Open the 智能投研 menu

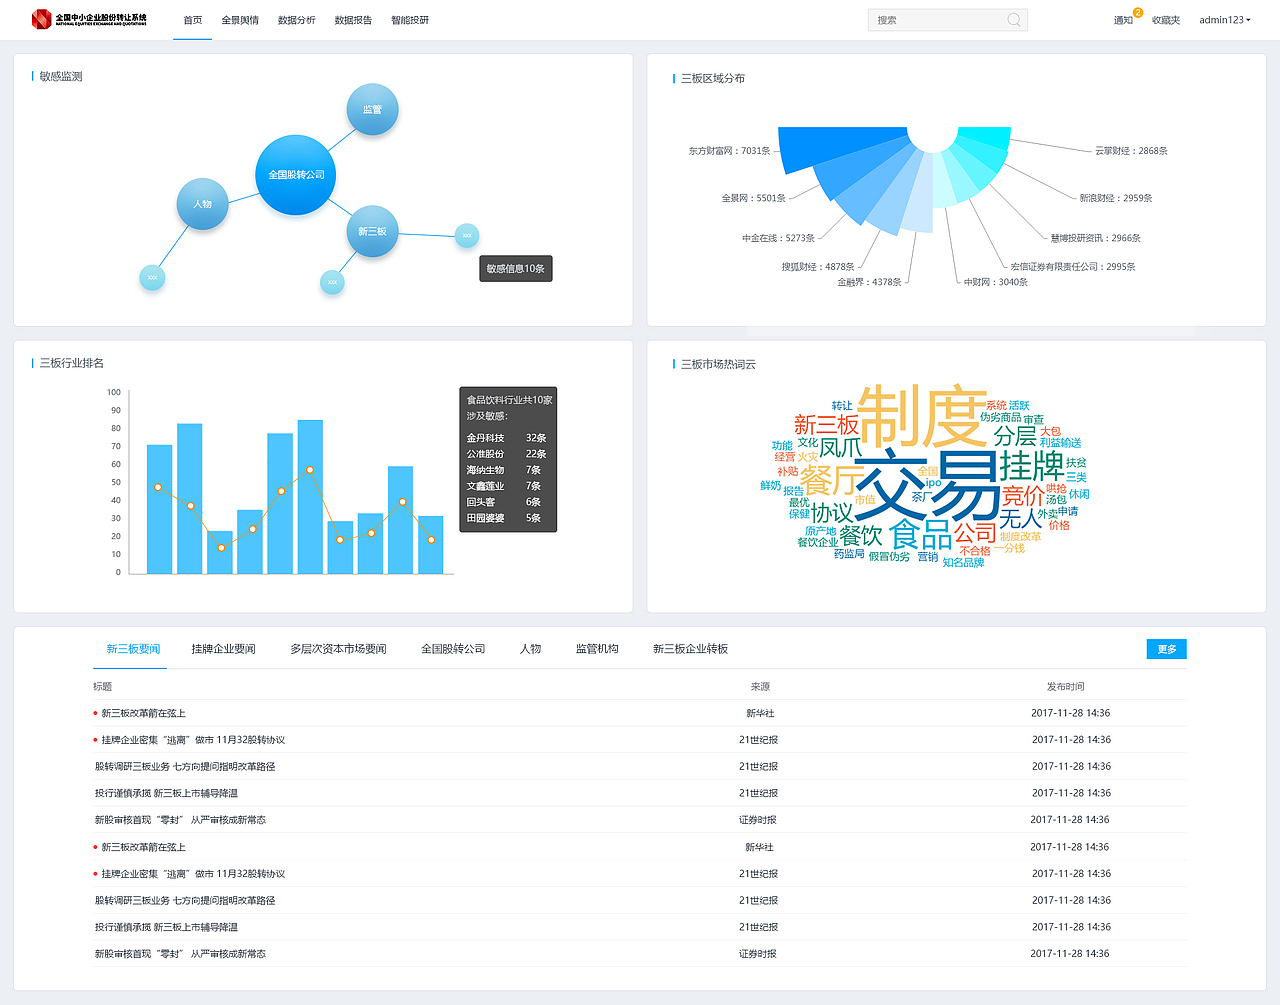tap(410, 20)
